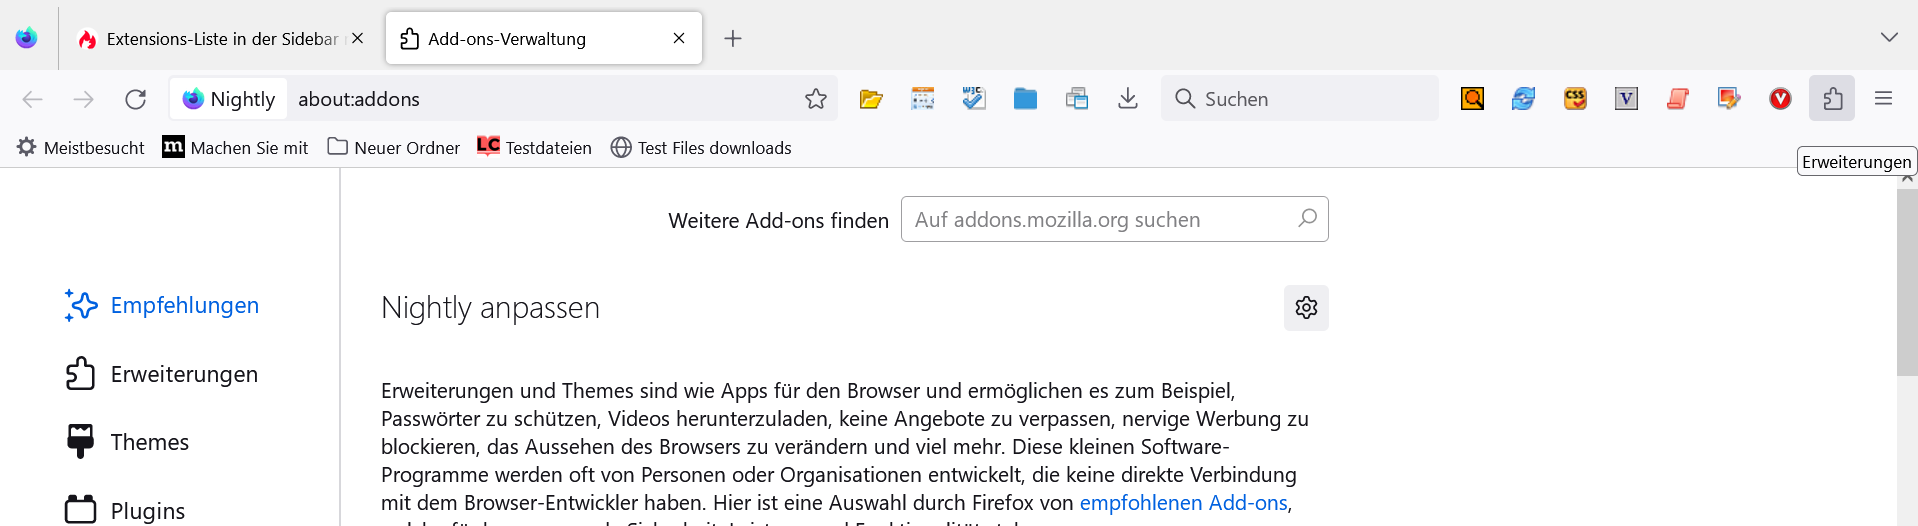
Task: Open the Plugins category
Action: coord(147,511)
